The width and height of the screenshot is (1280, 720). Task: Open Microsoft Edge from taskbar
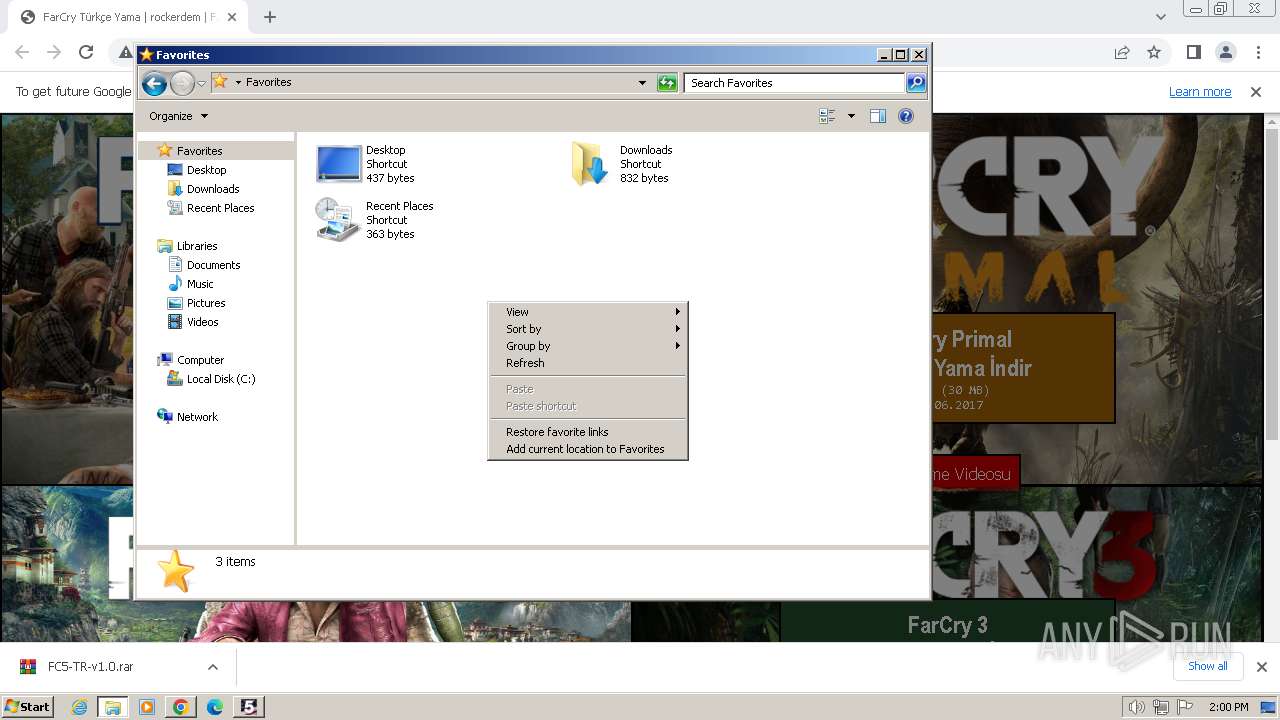click(x=215, y=707)
